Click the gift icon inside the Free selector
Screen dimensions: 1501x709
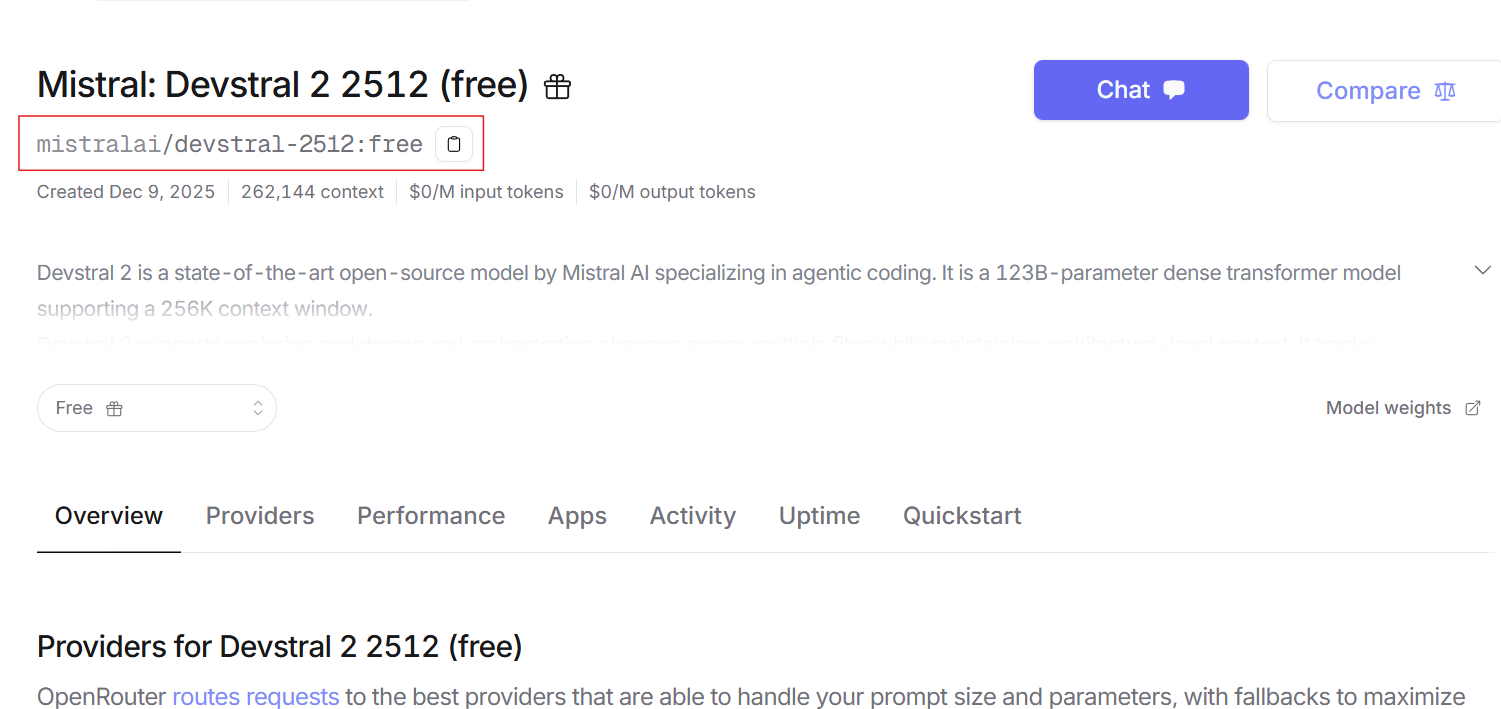pos(114,408)
